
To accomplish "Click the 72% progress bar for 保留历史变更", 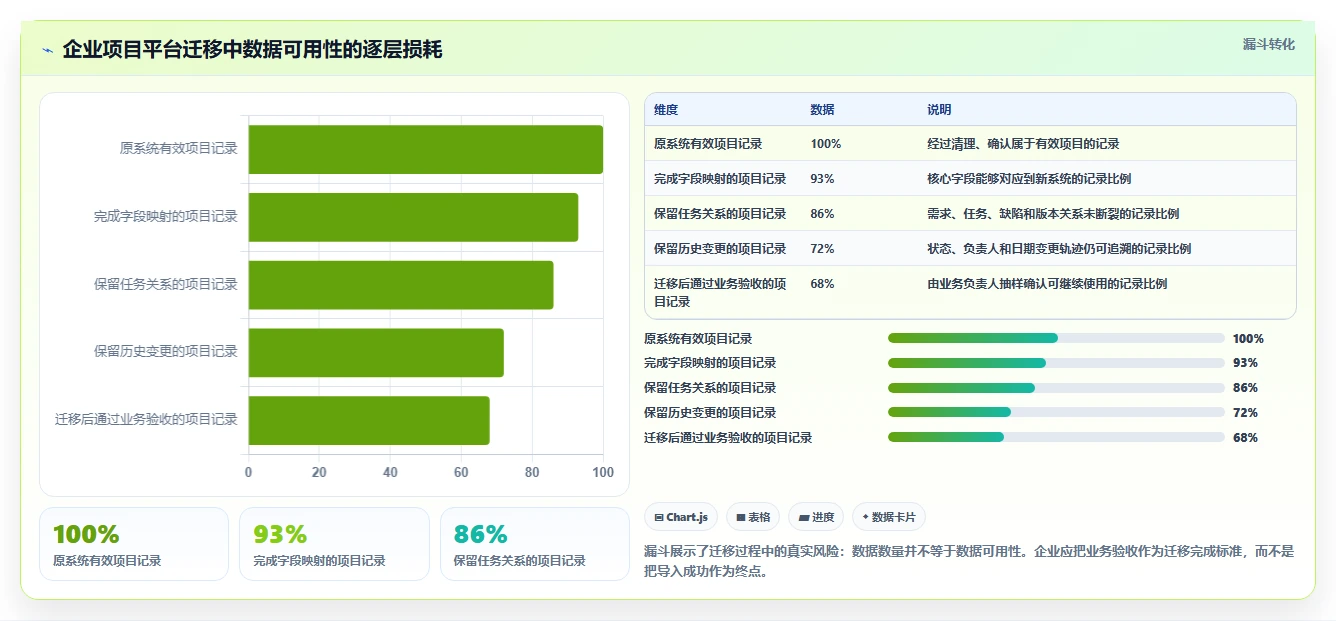I will point(1056,412).
